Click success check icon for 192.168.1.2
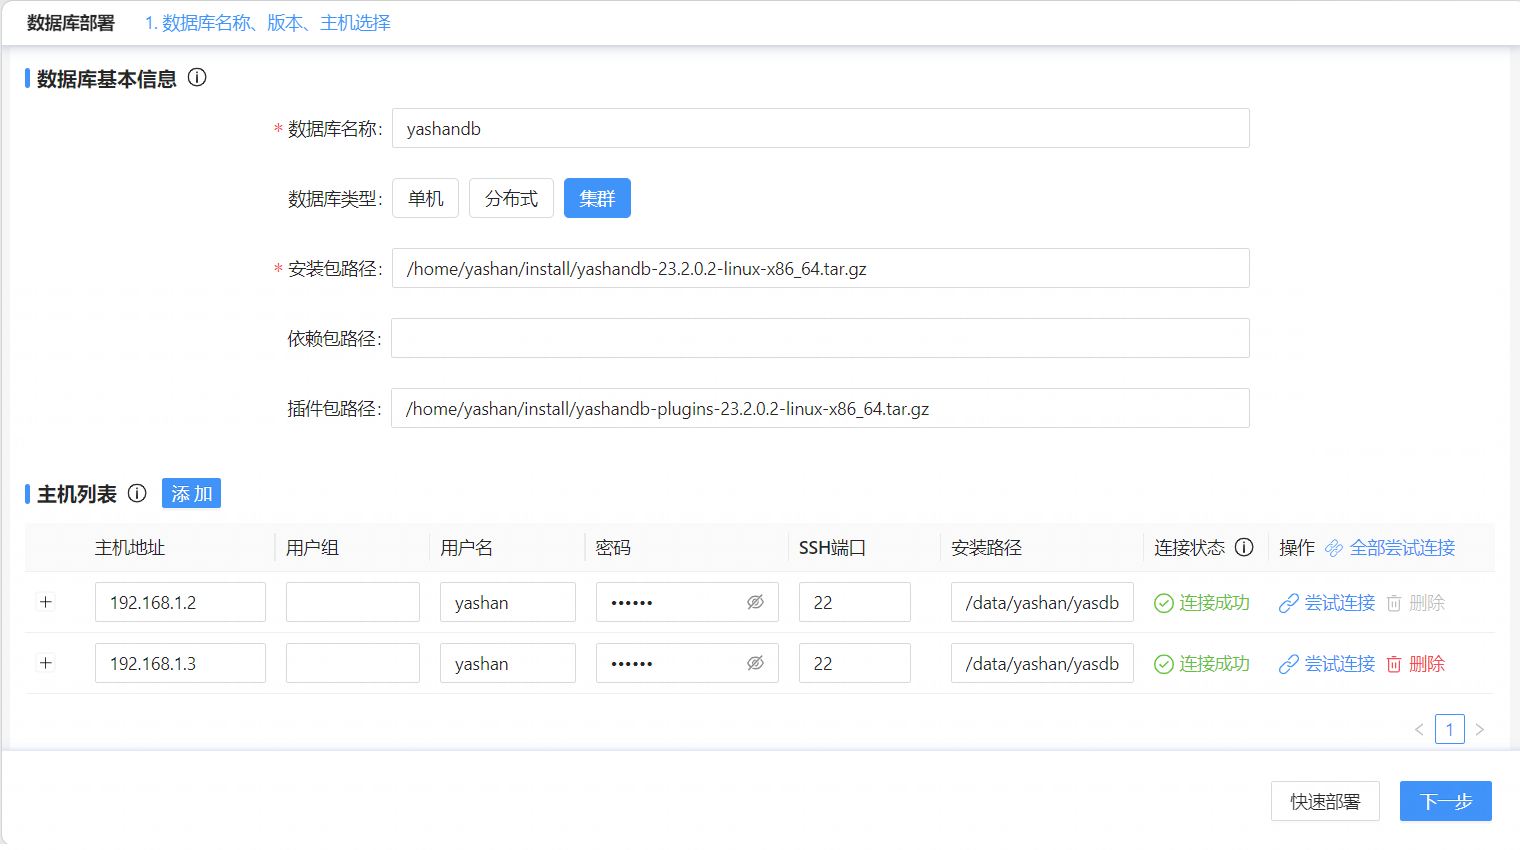1520x850 pixels. 1164,603
